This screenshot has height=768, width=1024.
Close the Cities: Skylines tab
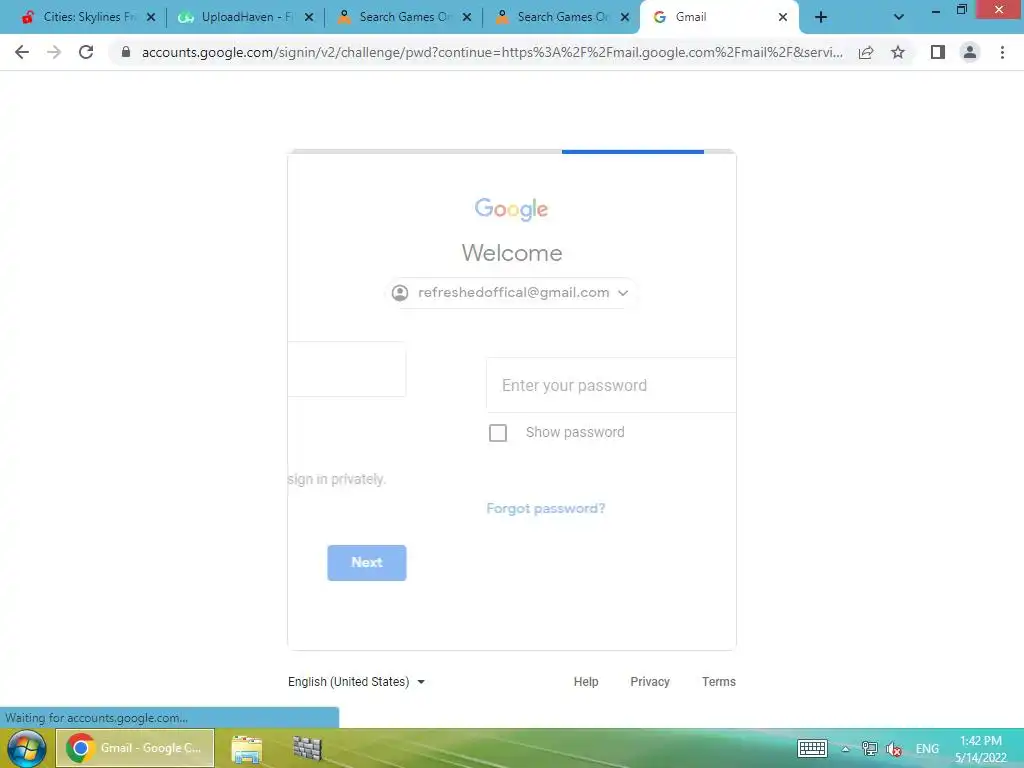pos(151,18)
